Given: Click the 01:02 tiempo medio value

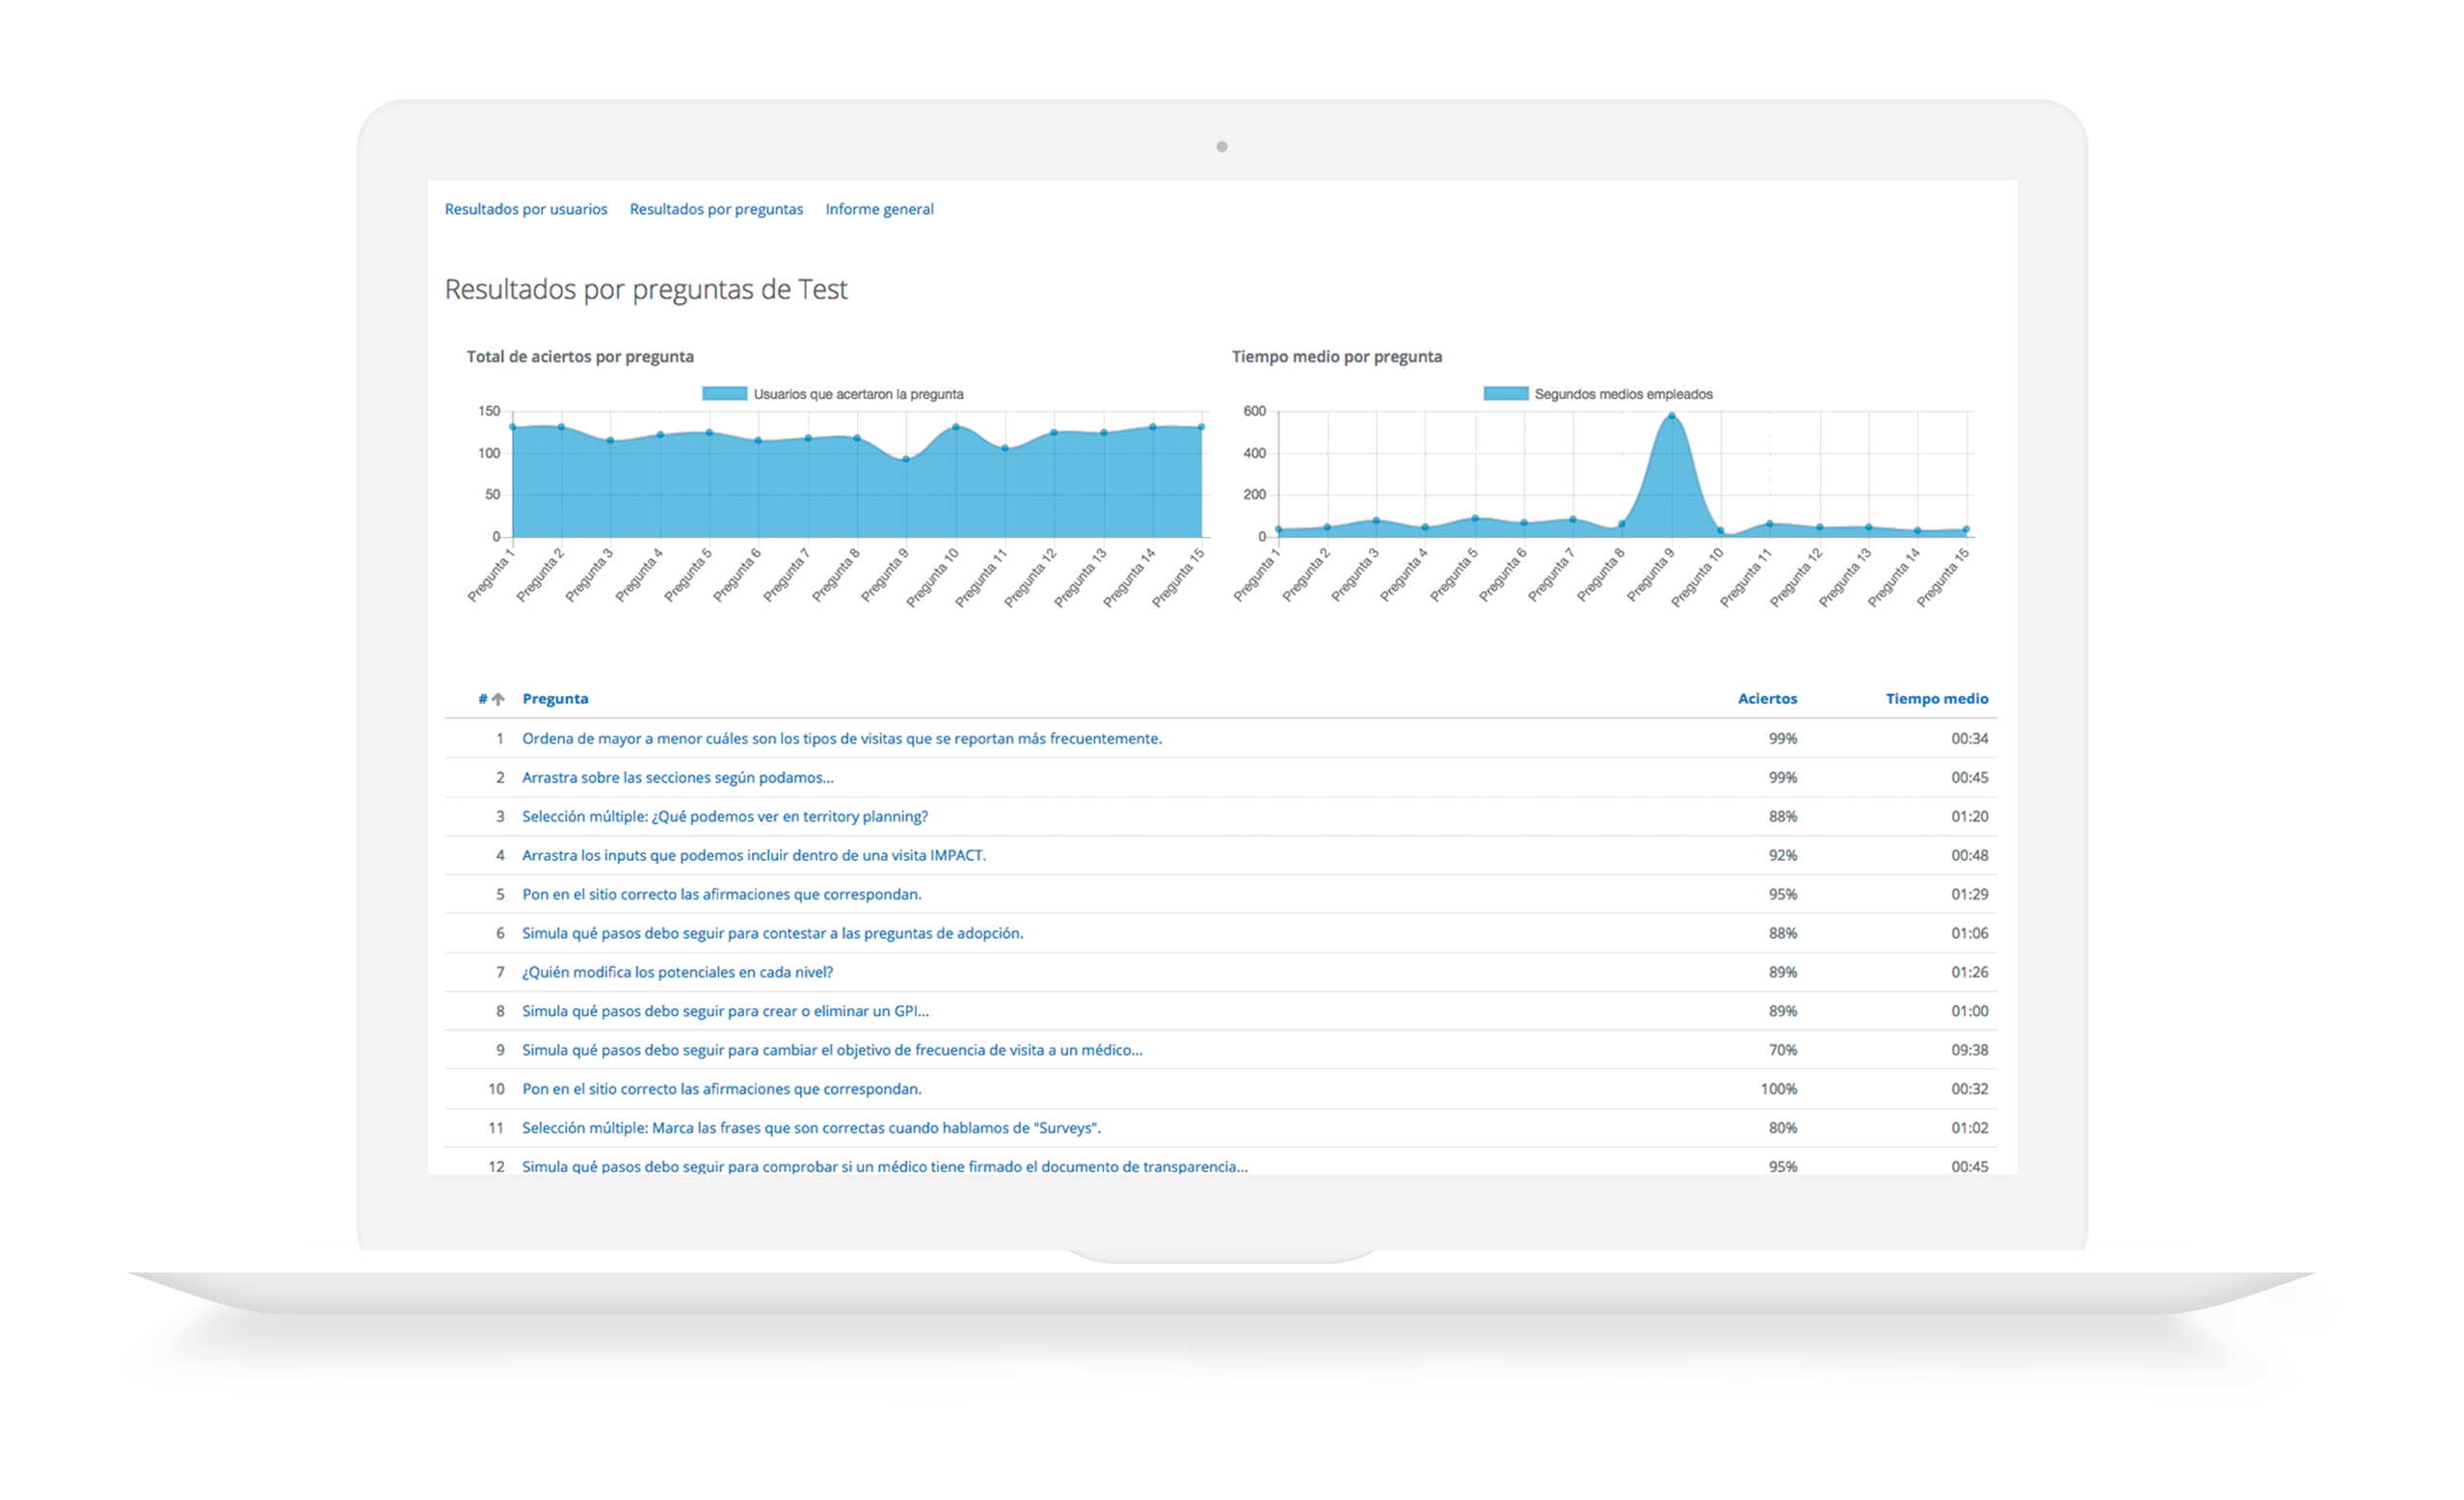Looking at the screenshot, I should (x=1969, y=1129).
